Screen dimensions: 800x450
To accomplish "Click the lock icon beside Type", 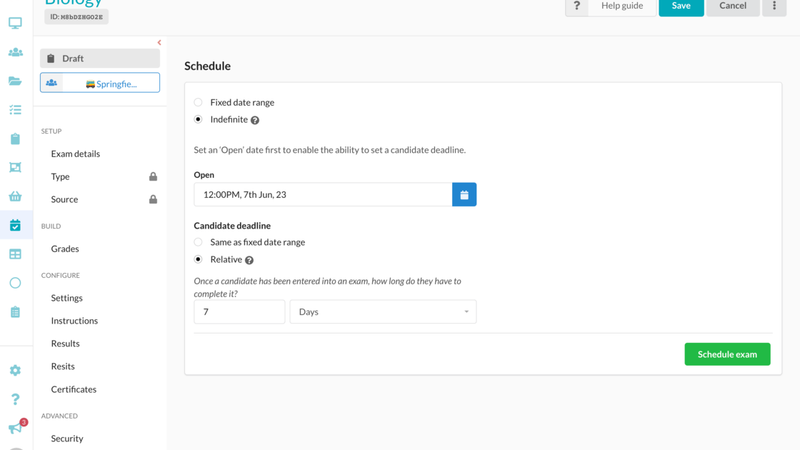I will (x=153, y=177).
